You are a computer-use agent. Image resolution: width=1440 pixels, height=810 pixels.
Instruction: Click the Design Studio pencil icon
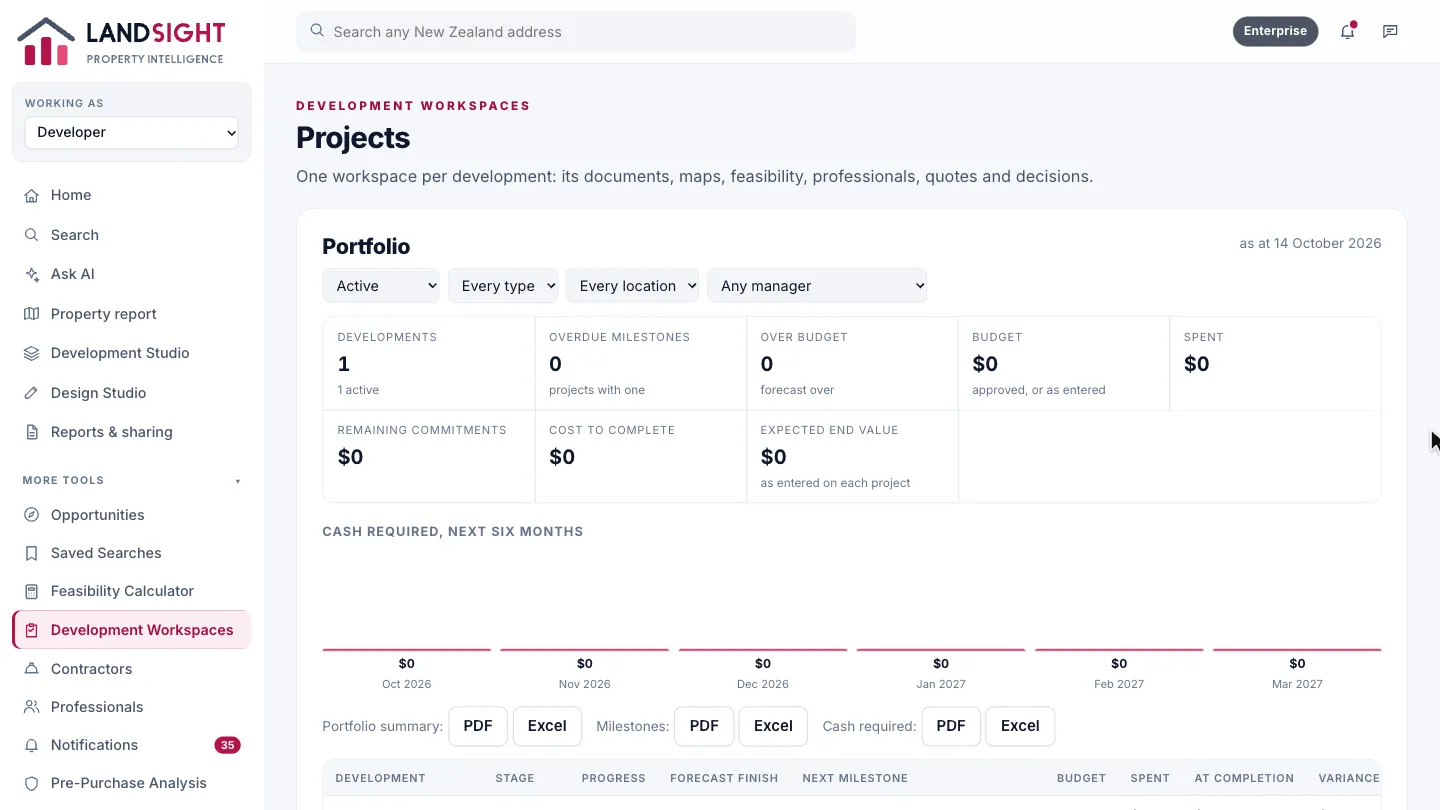[x=32, y=393]
